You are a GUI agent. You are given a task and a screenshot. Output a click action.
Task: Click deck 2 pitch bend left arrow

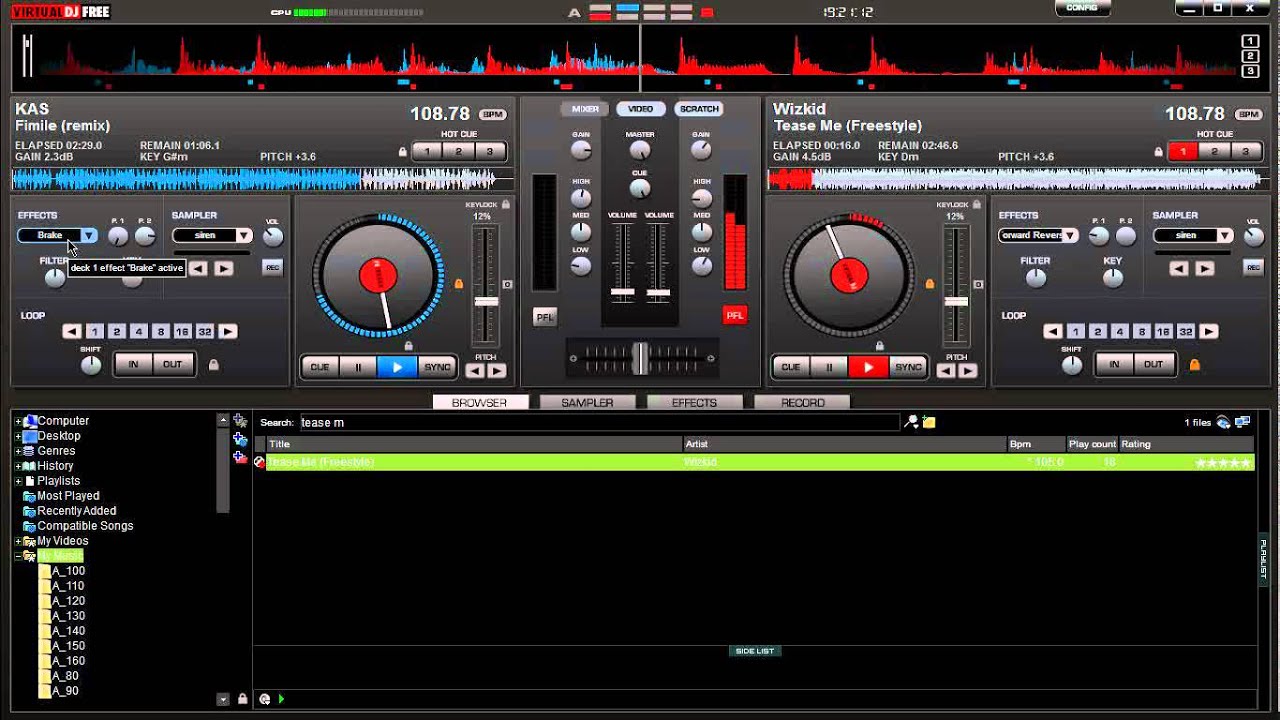point(946,371)
